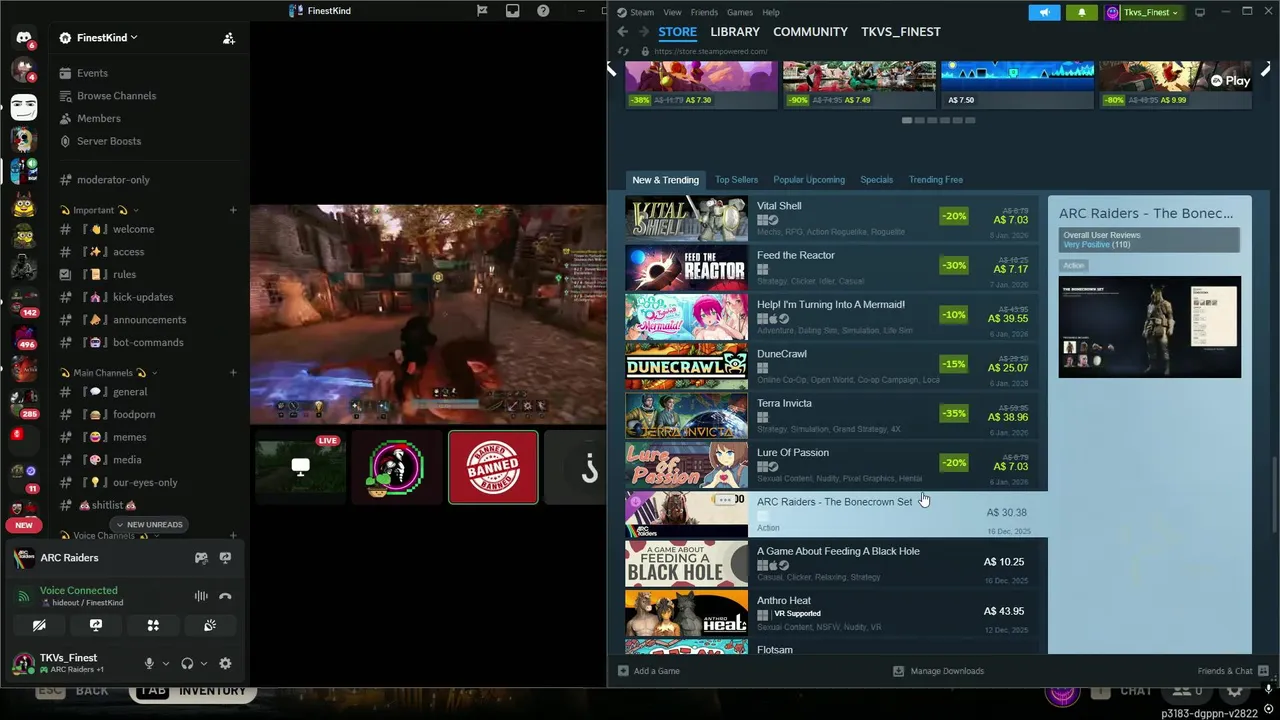Switch to Steam LIBRARY section

[x=735, y=32]
